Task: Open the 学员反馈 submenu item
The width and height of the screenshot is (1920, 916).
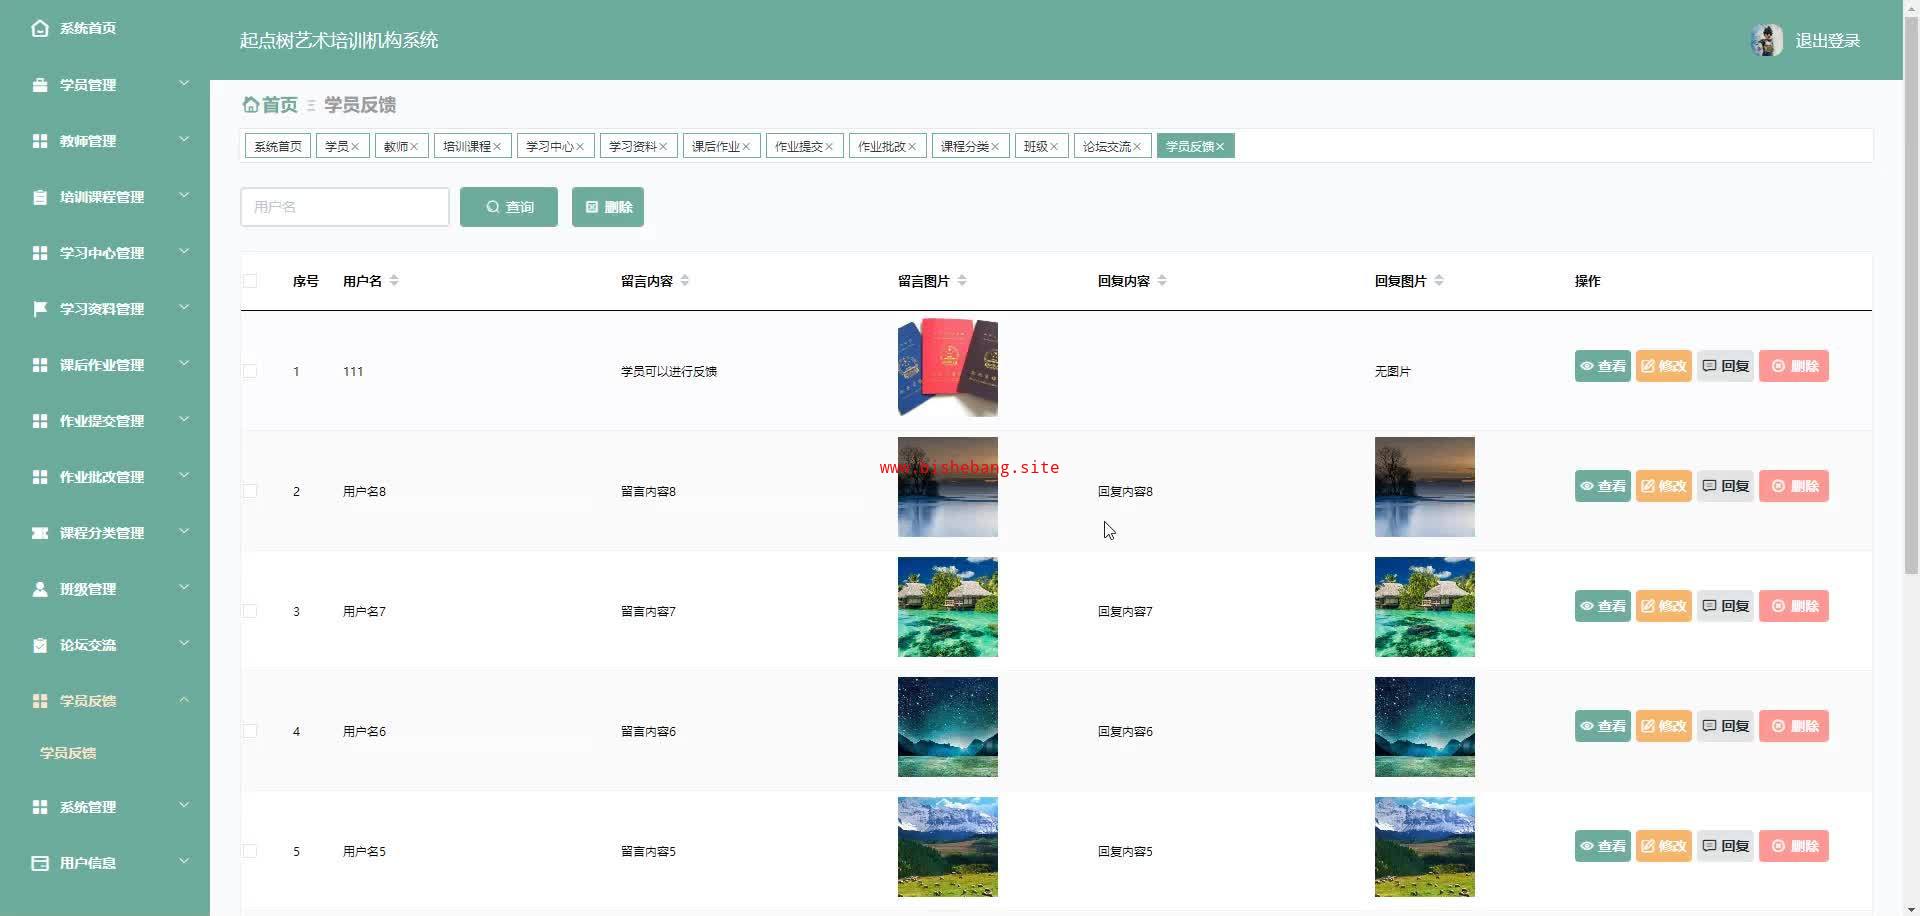Action: 68,753
